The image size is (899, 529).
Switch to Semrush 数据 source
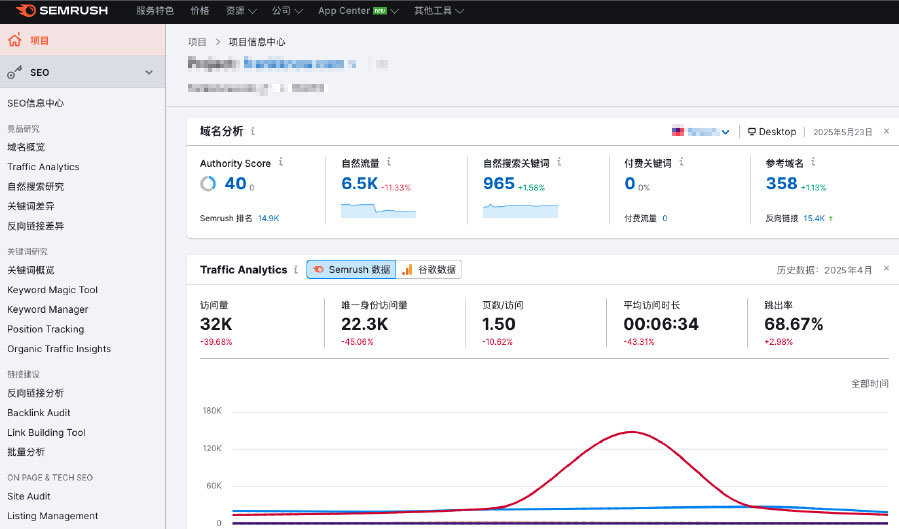coord(351,269)
